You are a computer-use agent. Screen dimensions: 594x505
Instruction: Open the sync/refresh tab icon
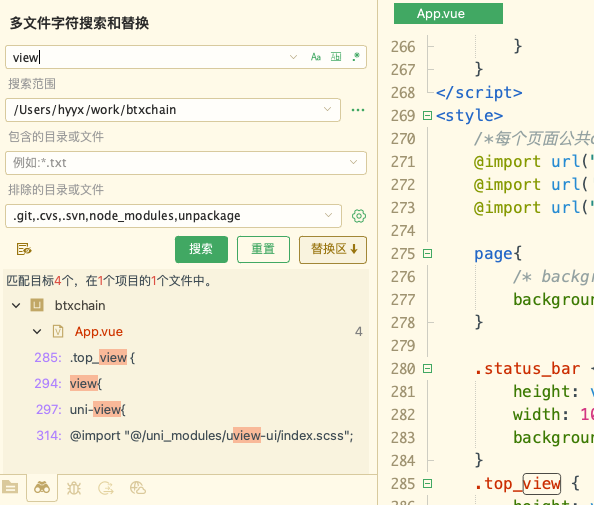tap(106, 488)
